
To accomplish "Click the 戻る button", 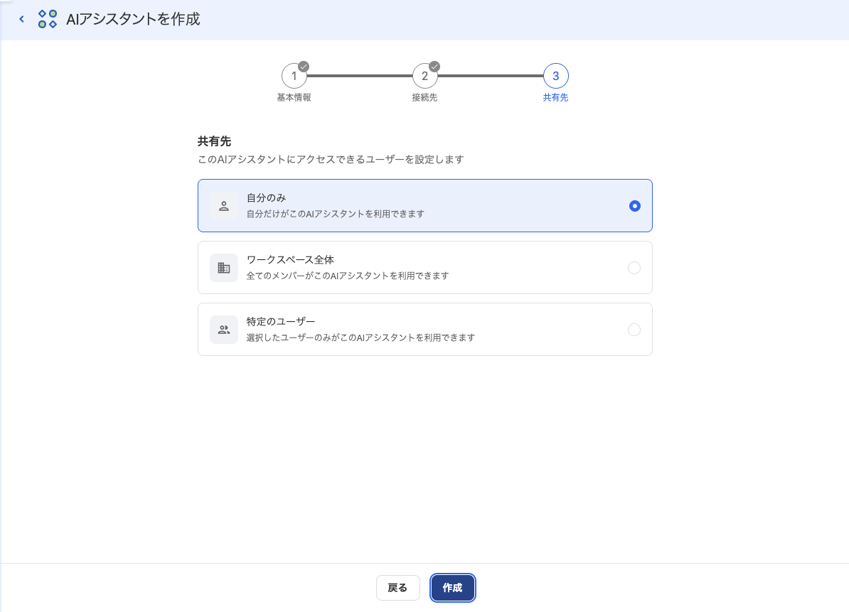I will pos(398,588).
